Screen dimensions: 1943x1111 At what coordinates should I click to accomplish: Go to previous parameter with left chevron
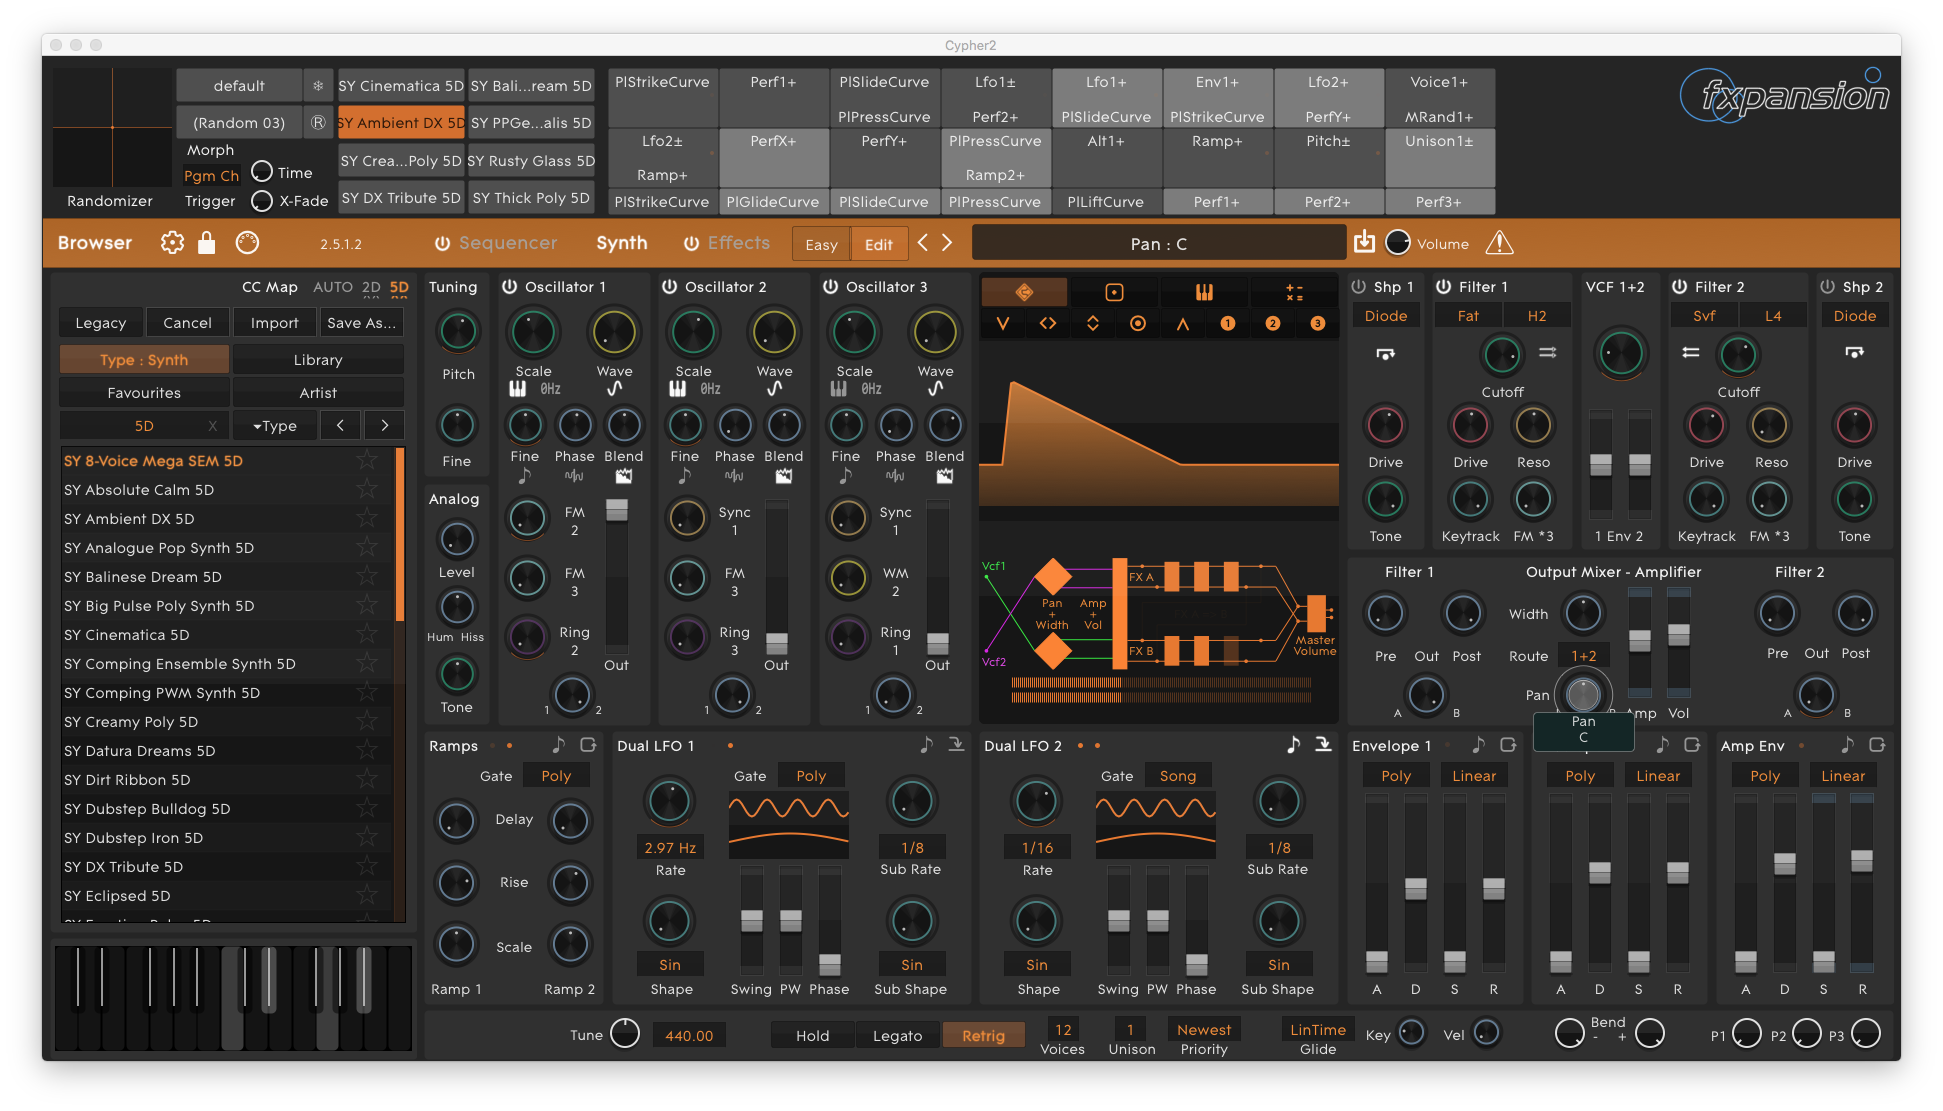923,243
